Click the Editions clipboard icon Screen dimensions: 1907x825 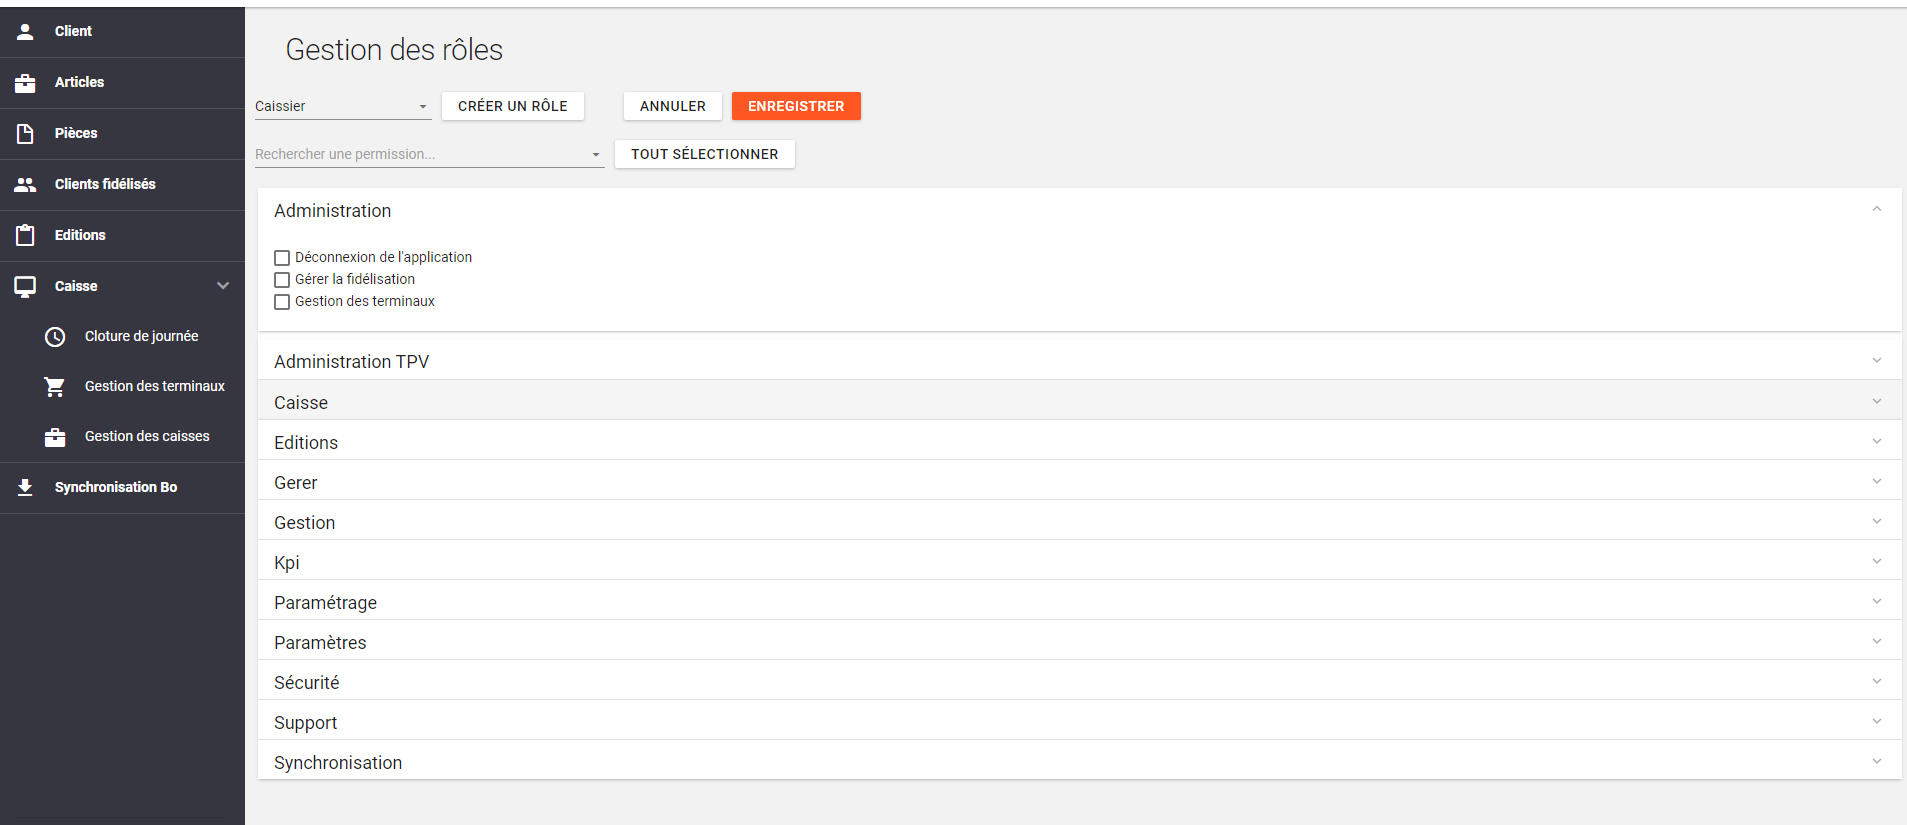coord(25,236)
